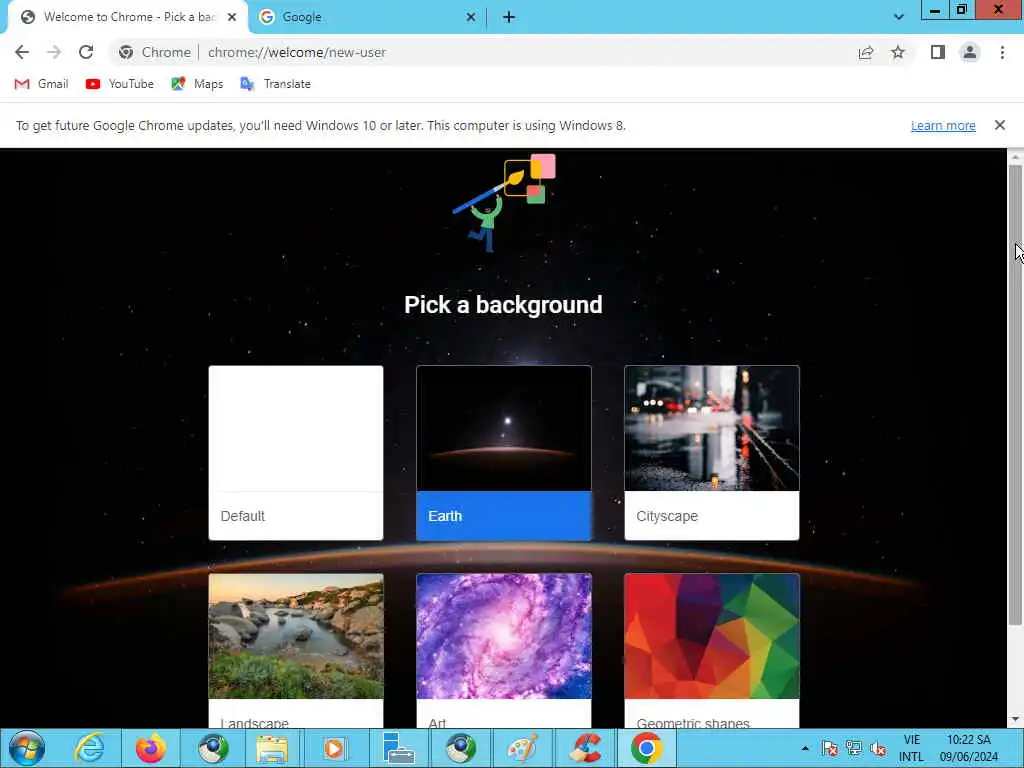This screenshot has height=768, width=1024.
Task: Open a new tab with plus button
Action: tap(509, 17)
